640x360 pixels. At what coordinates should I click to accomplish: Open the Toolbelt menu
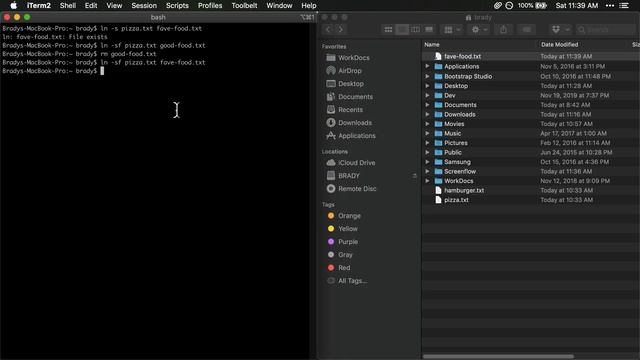point(244,6)
